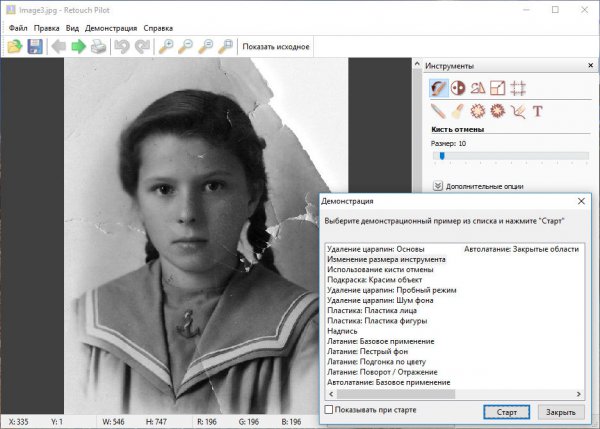Redo the action in the toolbar

click(x=142, y=47)
